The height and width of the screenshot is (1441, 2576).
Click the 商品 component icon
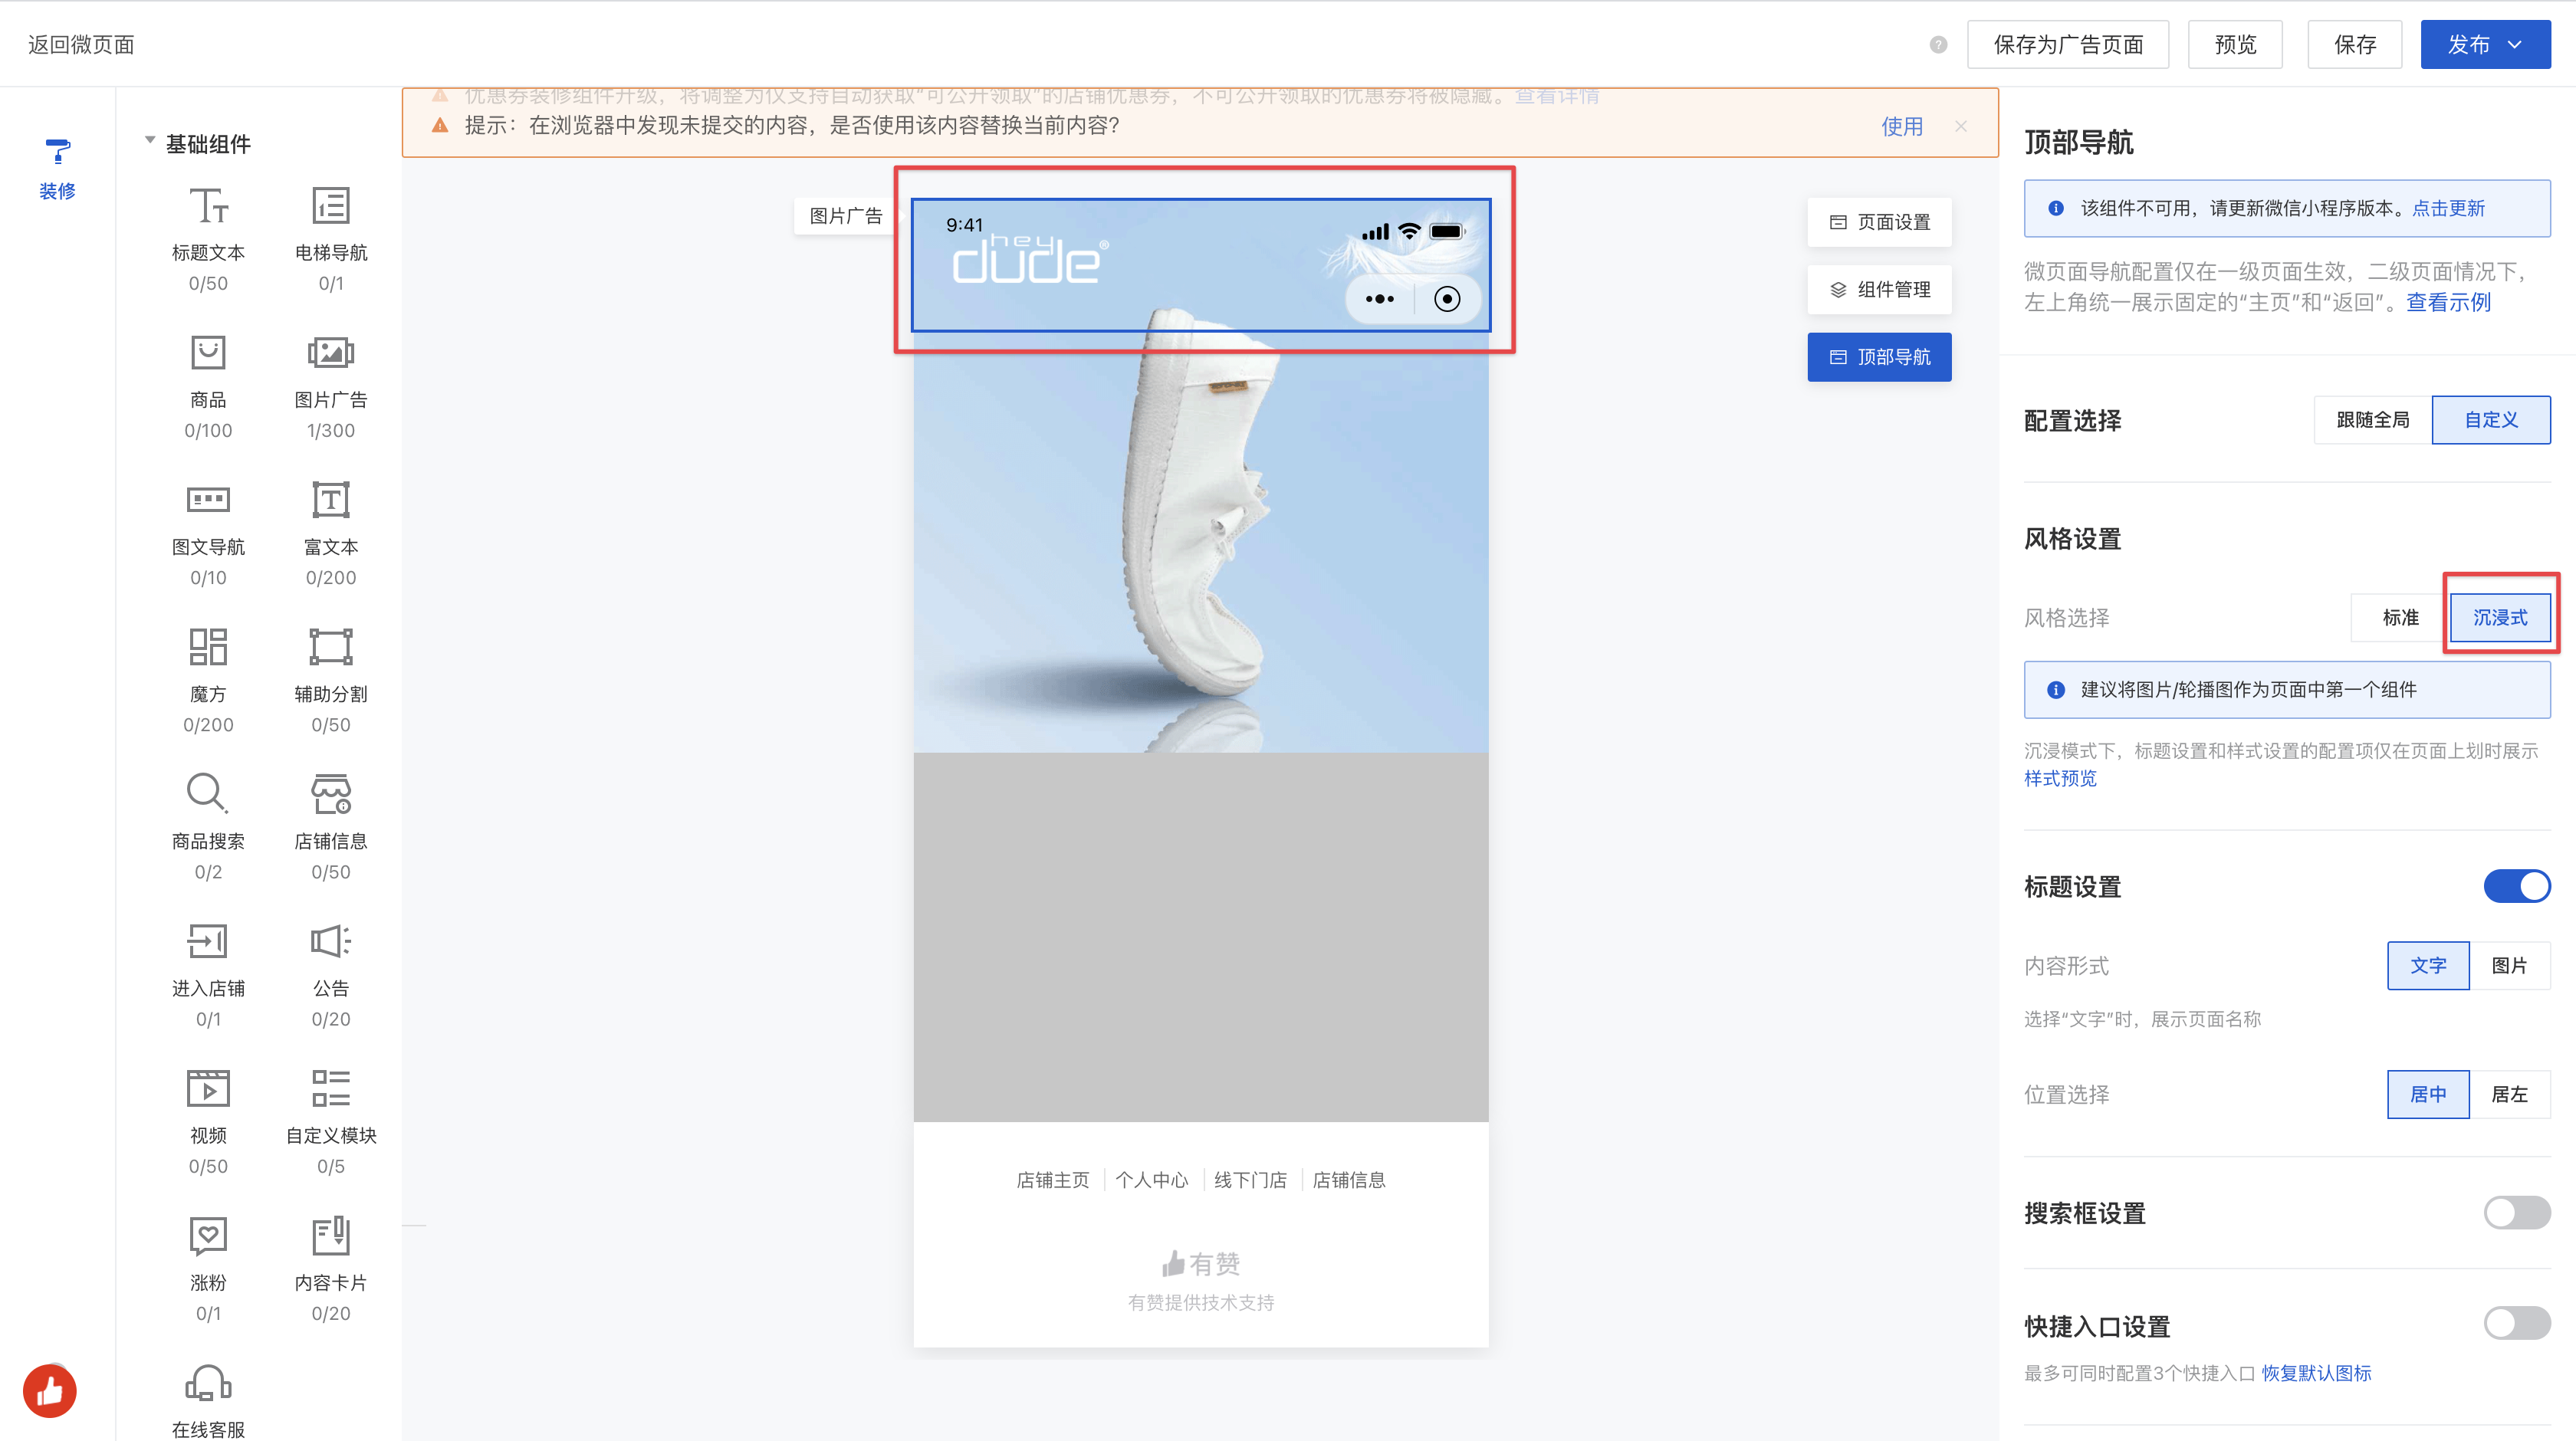tap(208, 354)
